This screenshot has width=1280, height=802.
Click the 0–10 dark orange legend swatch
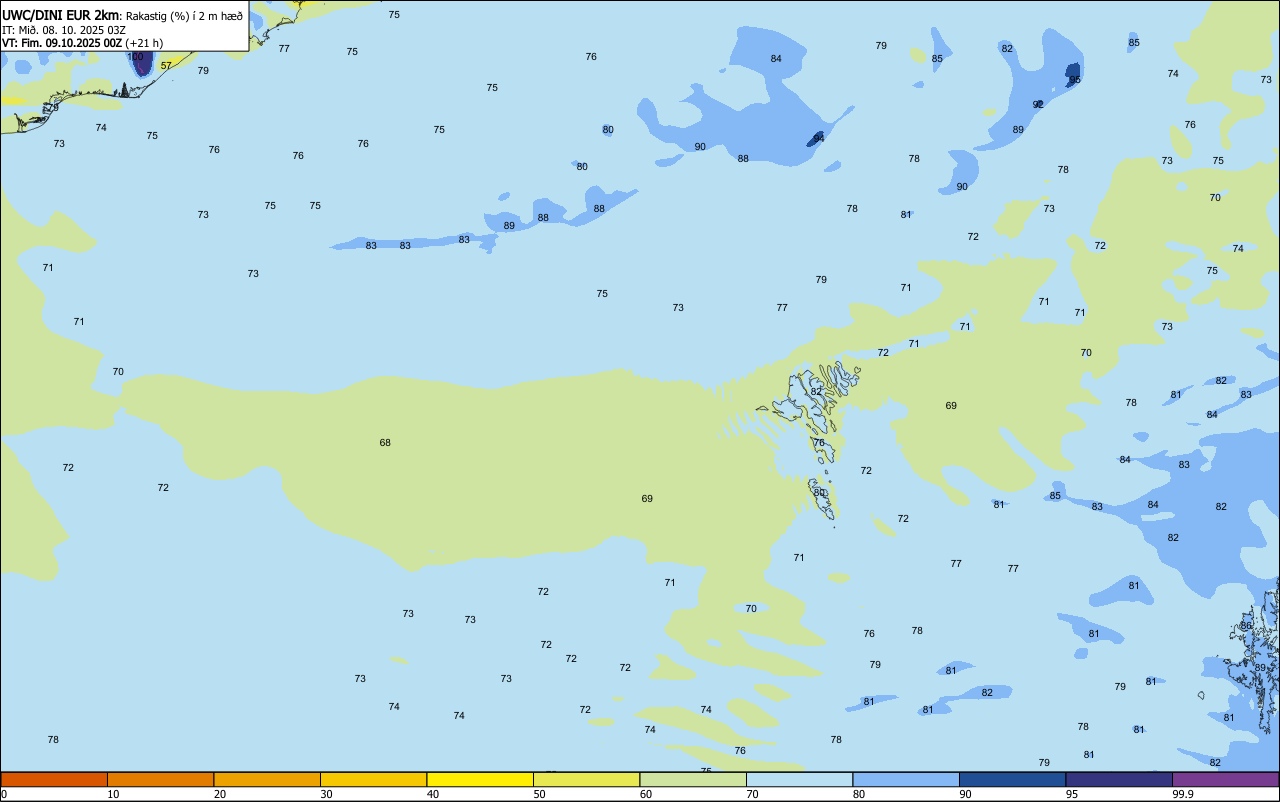(54, 779)
